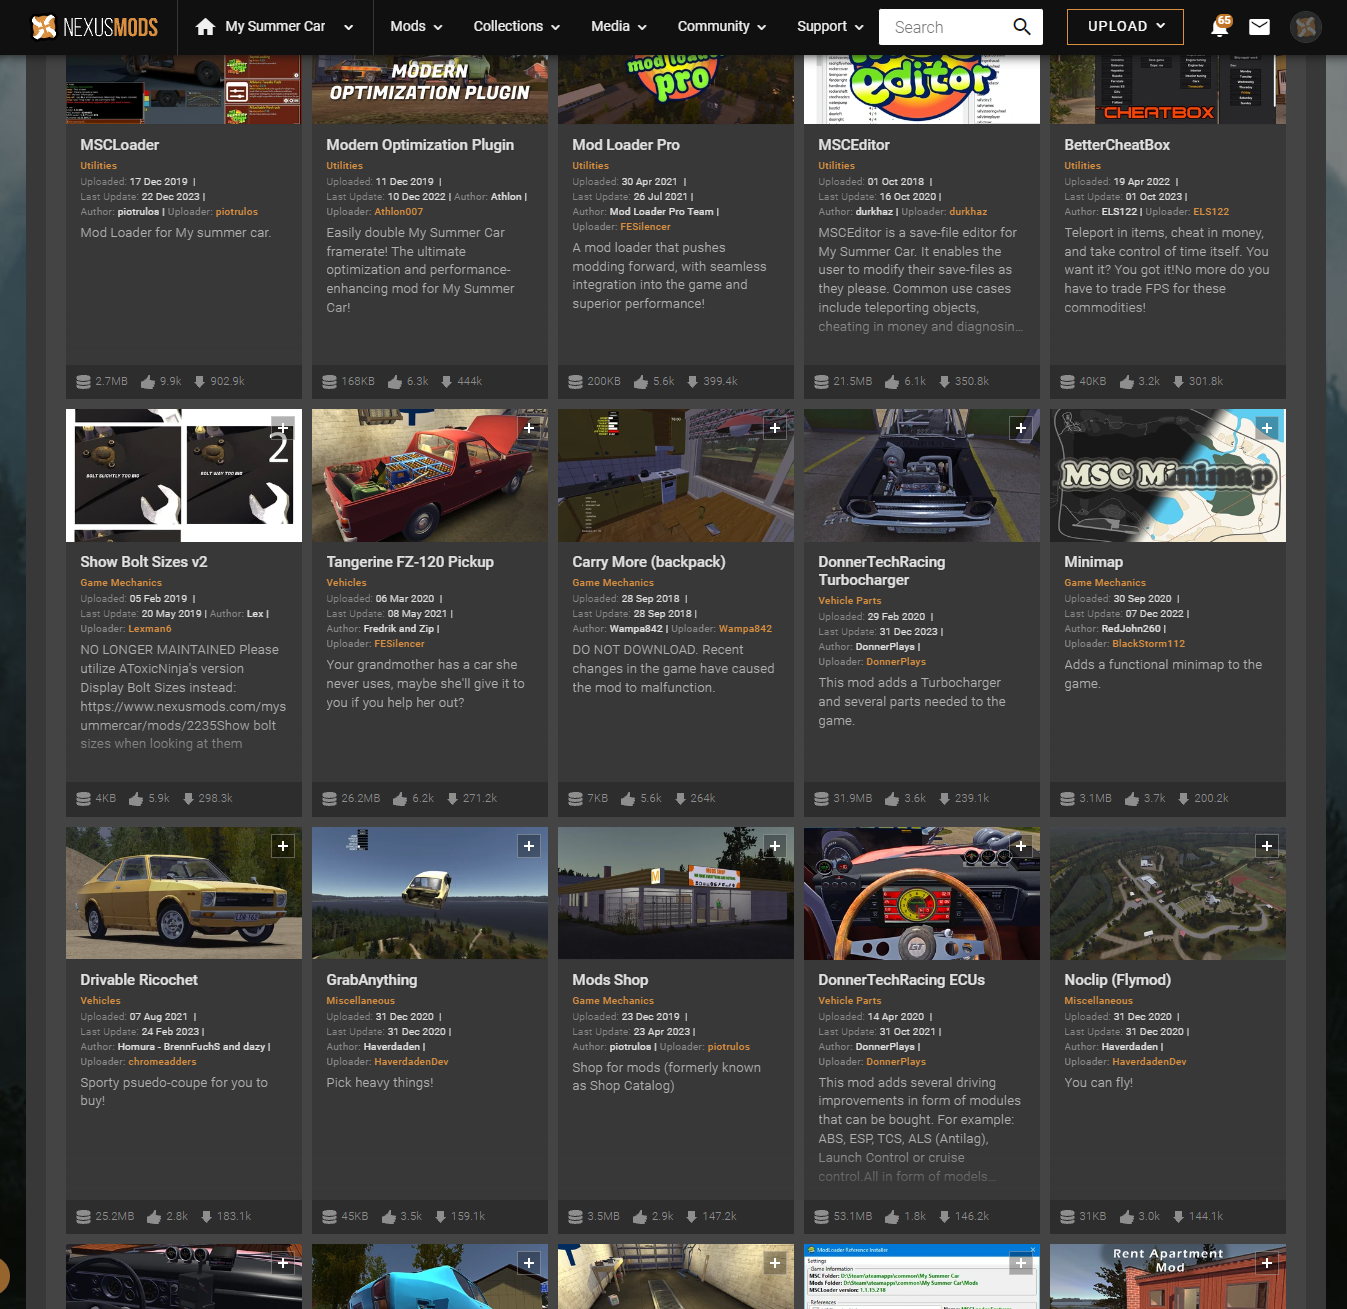This screenshot has width=1347, height=1309.
Task: Open the Show Bolt Sizes v2 title
Action: point(144,562)
